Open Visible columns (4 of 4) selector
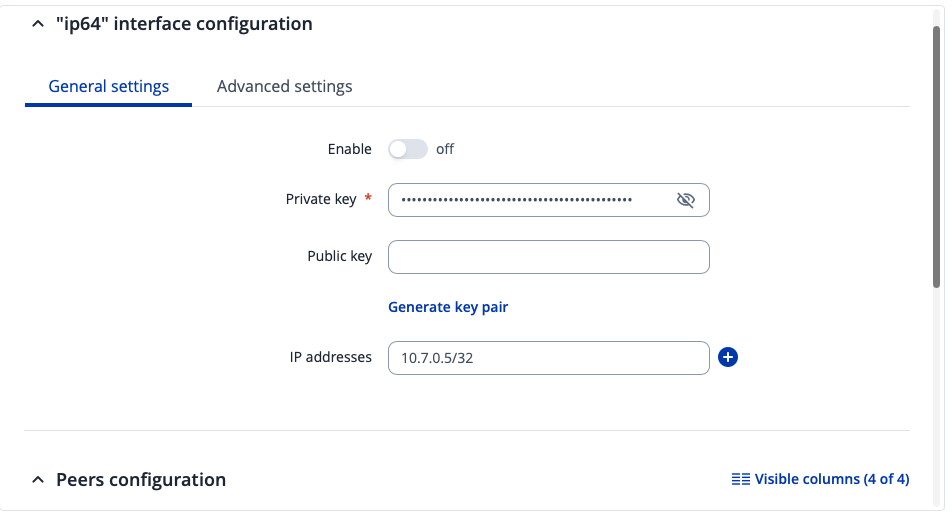Image resolution: width=952 pixels, height=519 pixels. point(831,479)
